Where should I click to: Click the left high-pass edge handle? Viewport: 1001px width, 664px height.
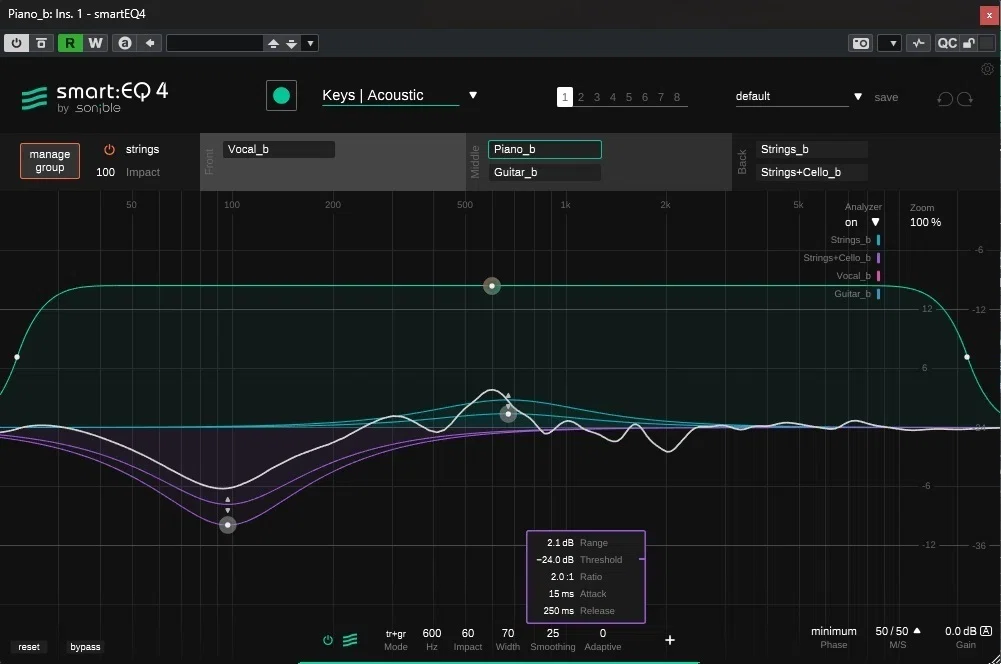(x=17, y=357)
